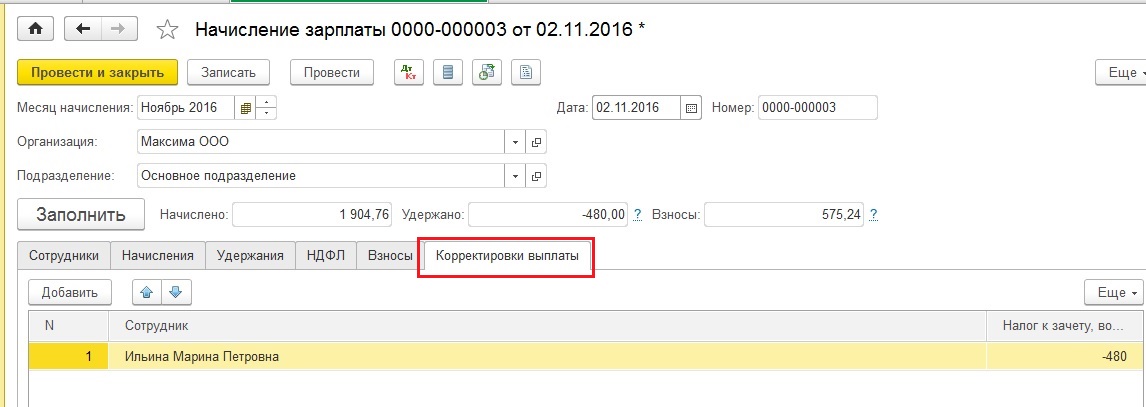Screen dimensions: 1146x407
Task: Expand the Подразделение dropdown list
Action: [x=515, y=176]
